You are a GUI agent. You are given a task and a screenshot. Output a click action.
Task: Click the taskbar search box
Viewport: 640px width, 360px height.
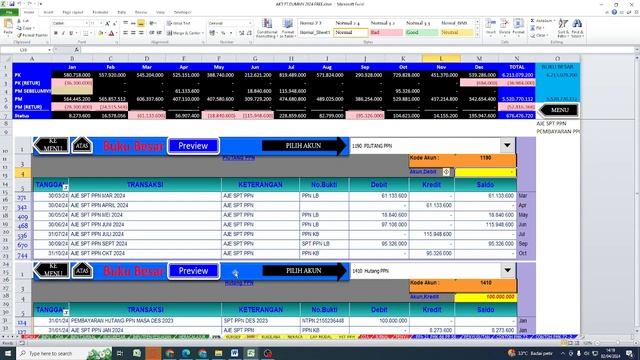(64, 353)
